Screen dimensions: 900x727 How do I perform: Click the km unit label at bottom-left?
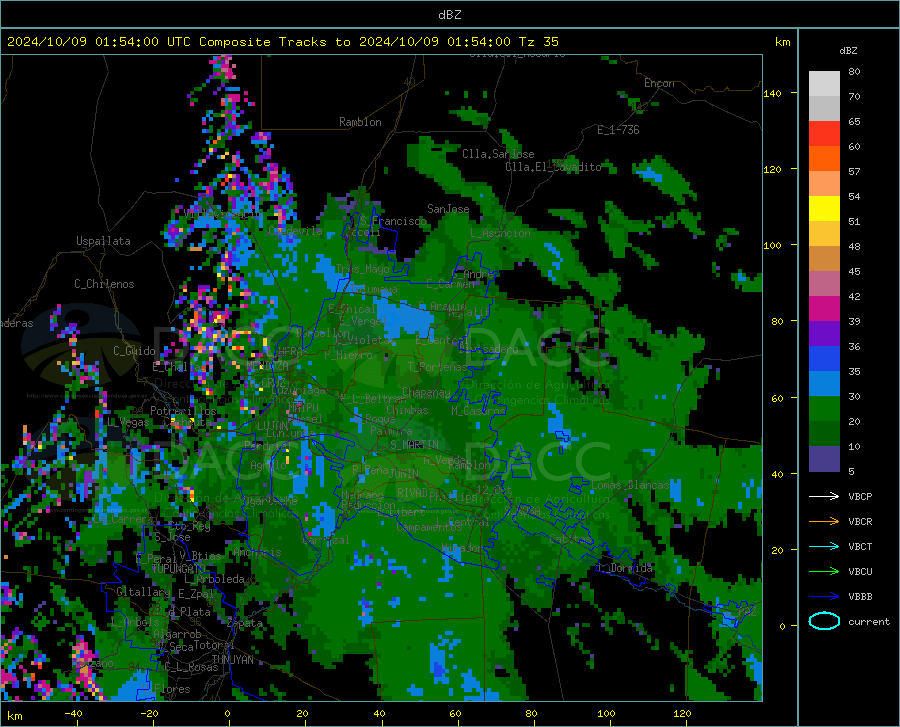point(14,716)
